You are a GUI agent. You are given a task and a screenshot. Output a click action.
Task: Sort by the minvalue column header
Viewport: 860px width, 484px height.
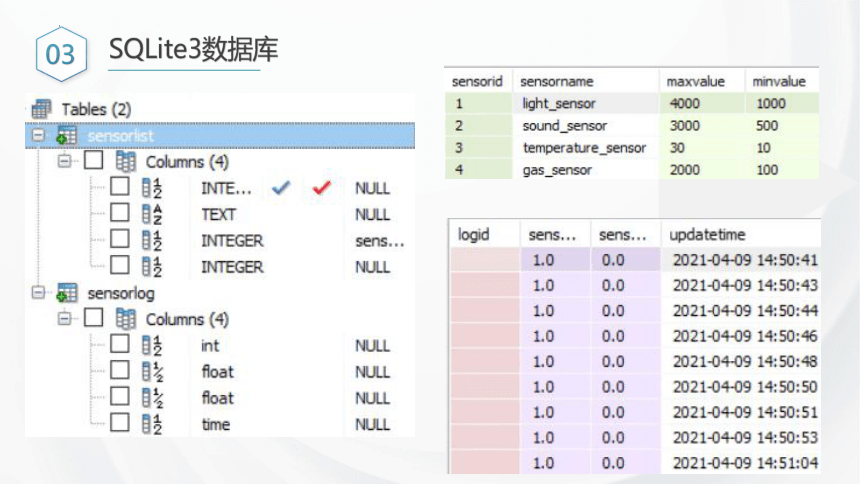(x=782, y=81)
